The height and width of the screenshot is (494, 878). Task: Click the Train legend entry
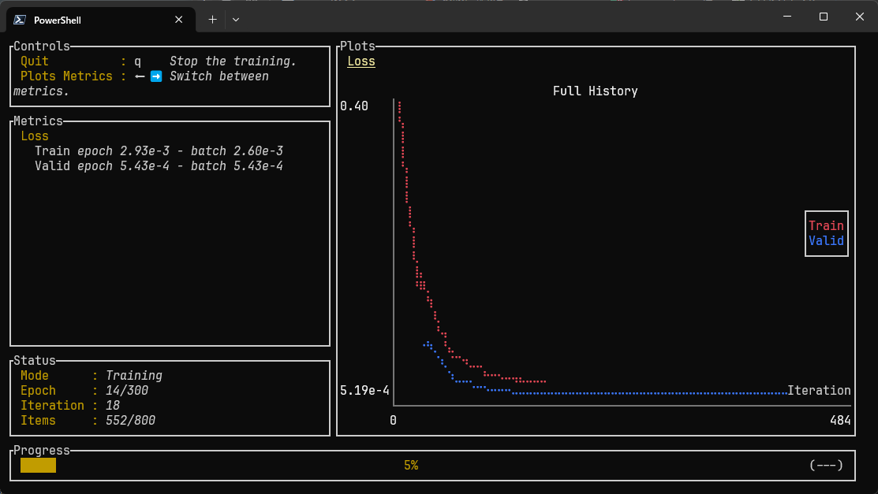click(x=826, y=226)
